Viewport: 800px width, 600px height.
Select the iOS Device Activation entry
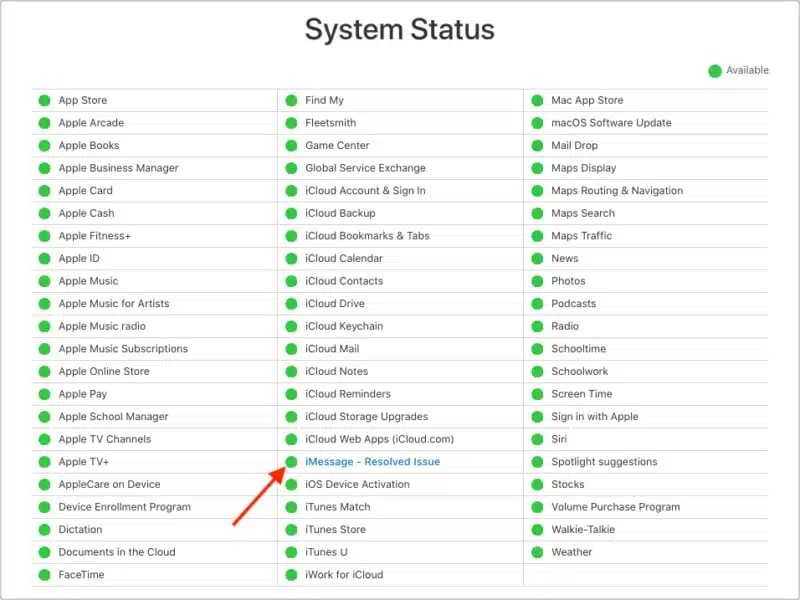pyautogui.click(x=357, y=485)
